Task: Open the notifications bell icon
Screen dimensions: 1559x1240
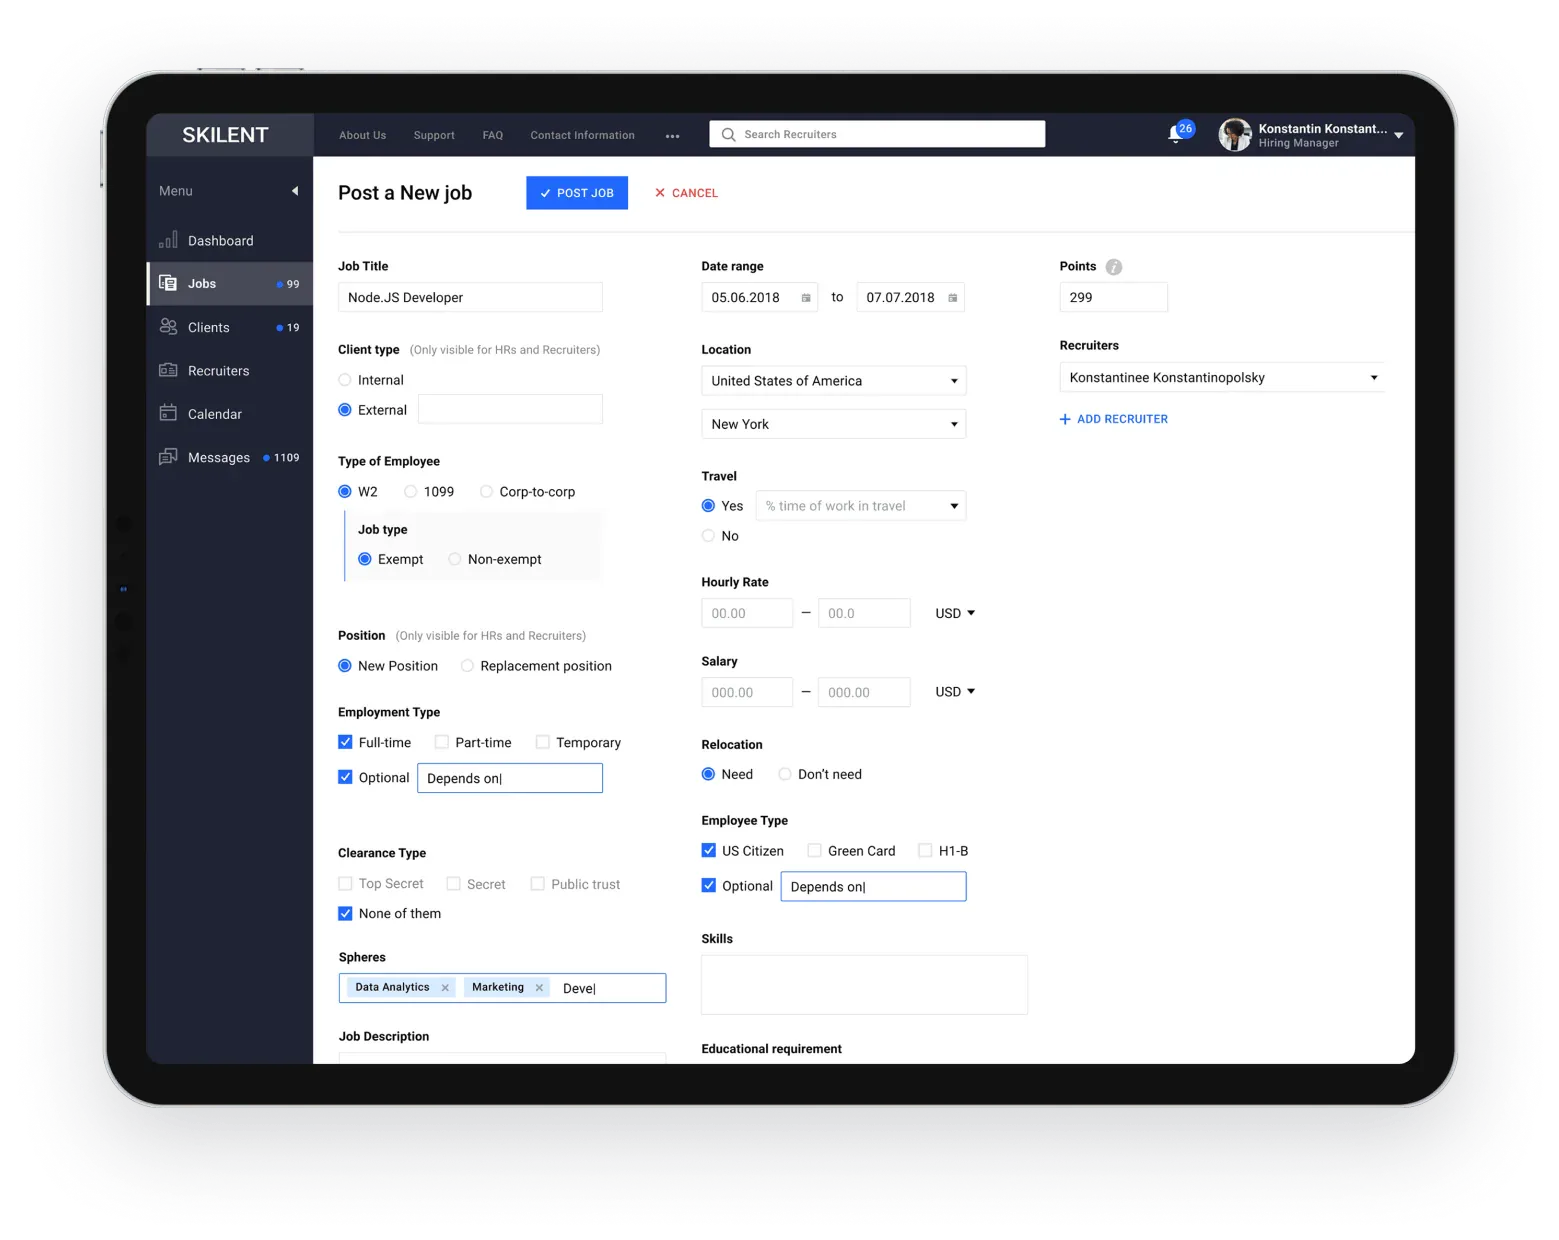Action: [1176, 134]
